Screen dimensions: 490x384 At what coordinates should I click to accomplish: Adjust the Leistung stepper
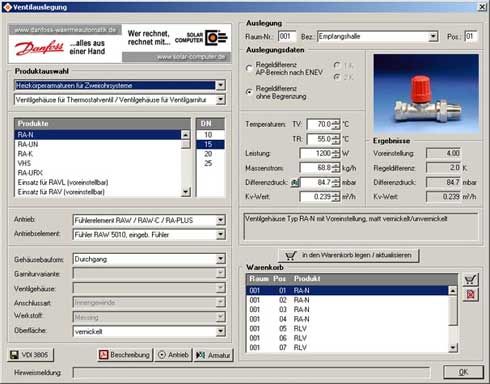[336, 154]
